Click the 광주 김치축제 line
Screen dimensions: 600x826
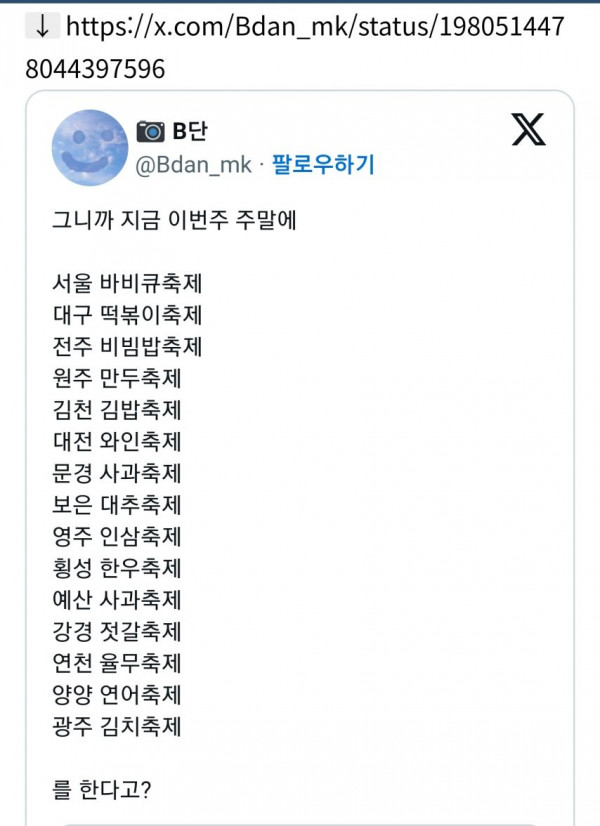point(116,727)
